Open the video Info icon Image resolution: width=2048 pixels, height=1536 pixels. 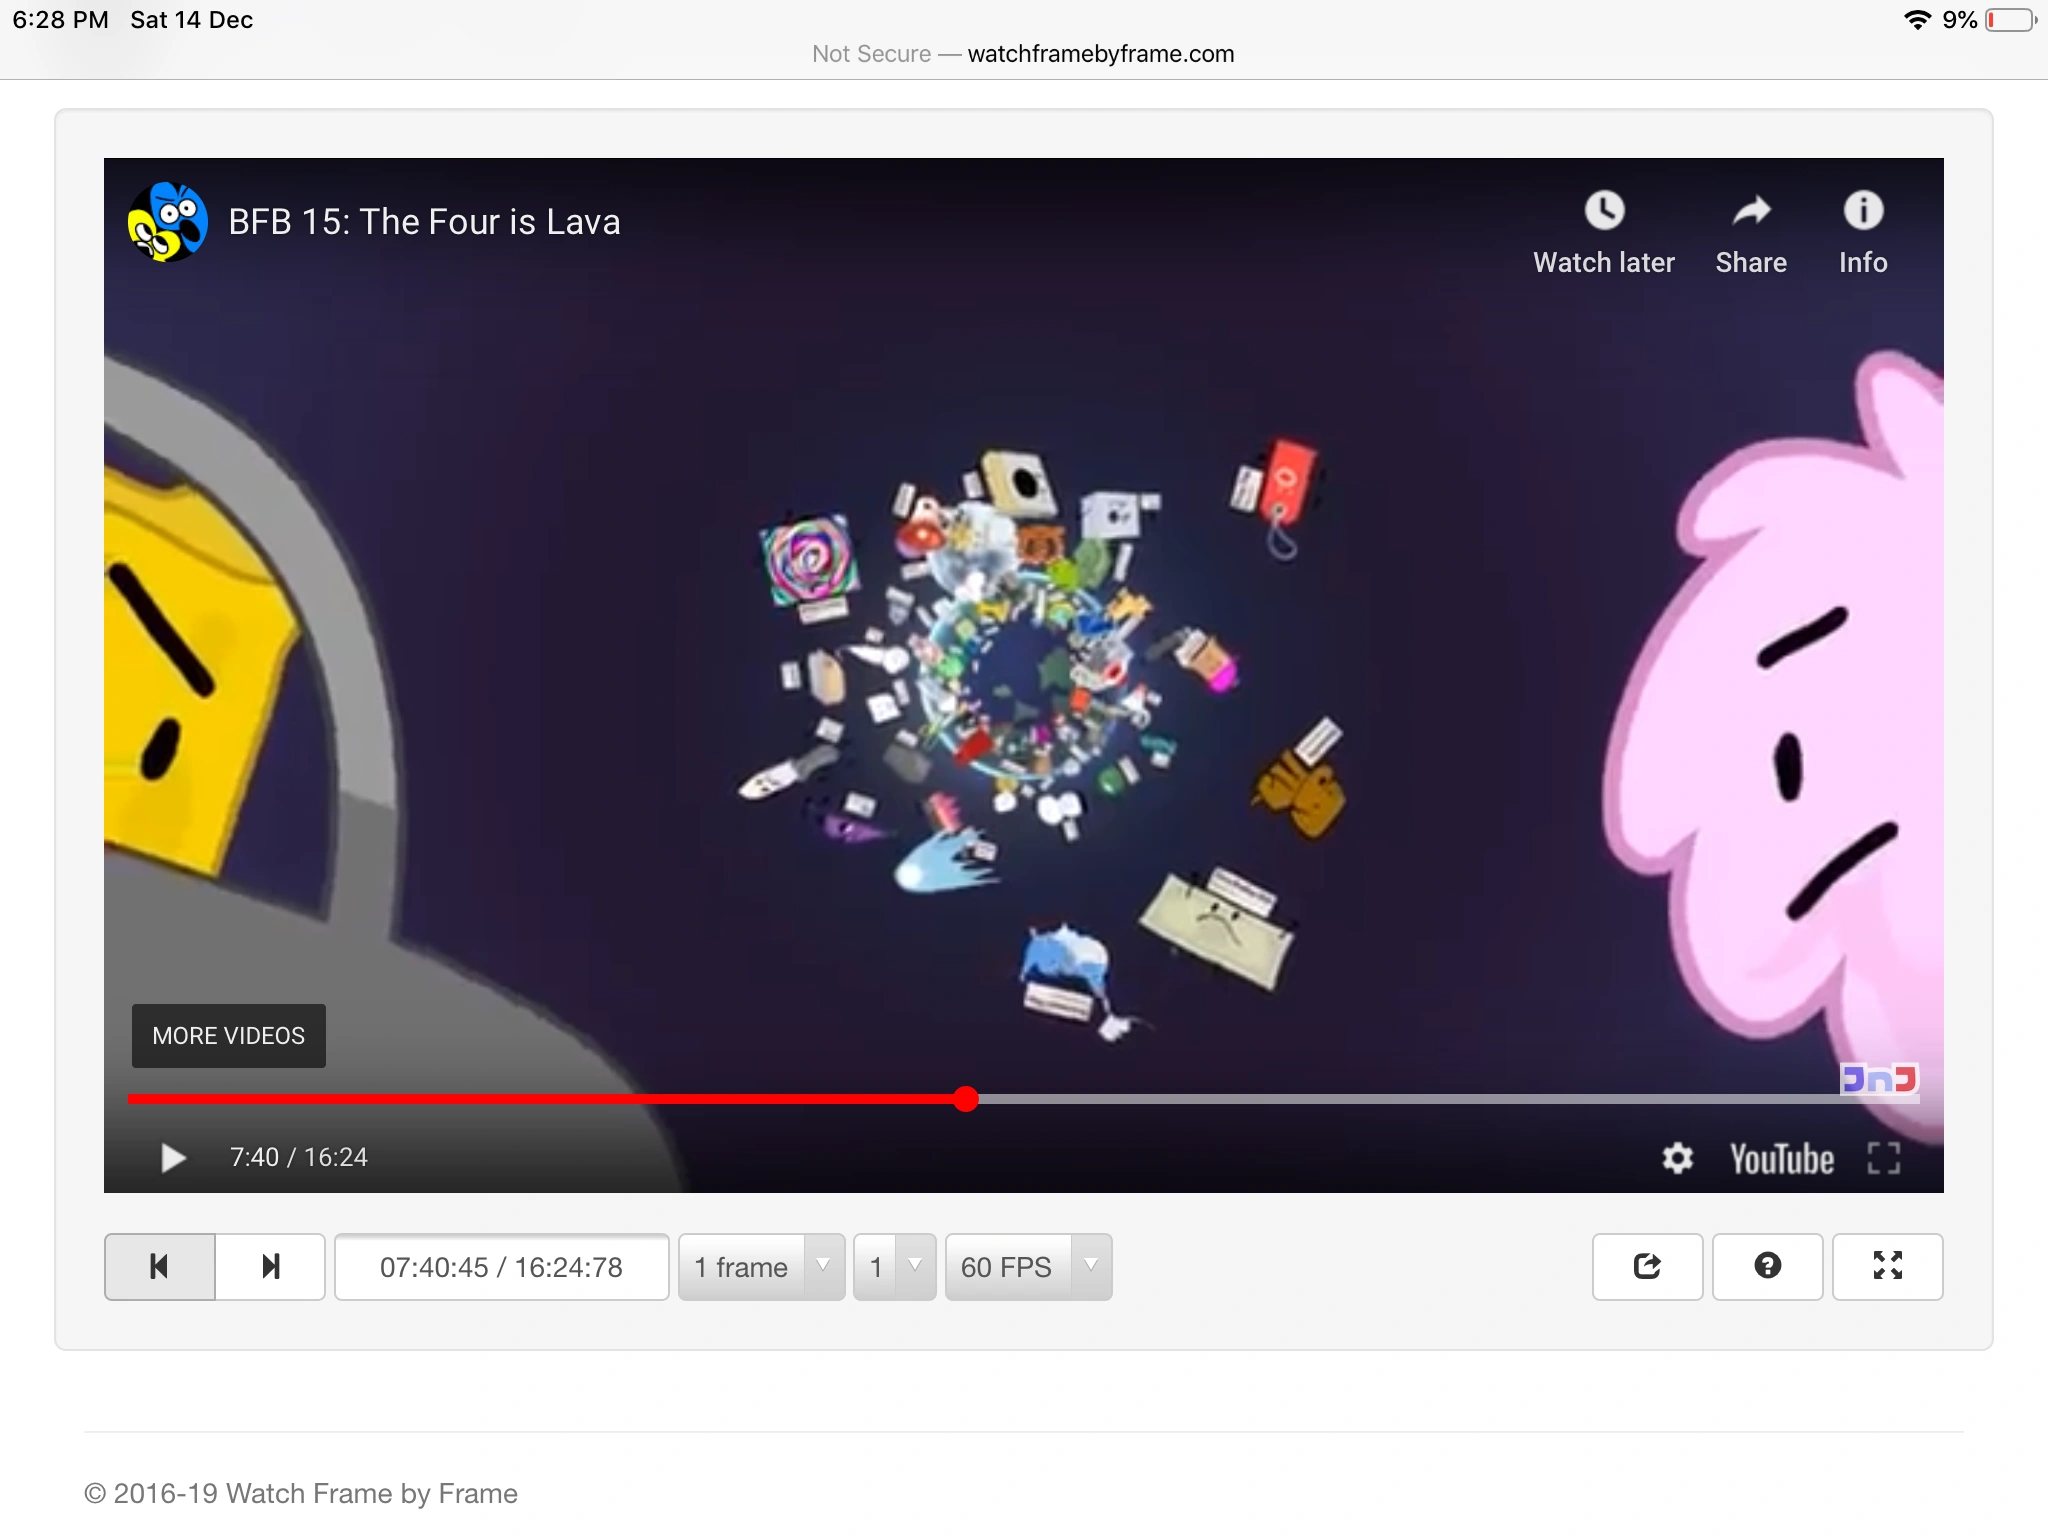[x=1863, y=212]
